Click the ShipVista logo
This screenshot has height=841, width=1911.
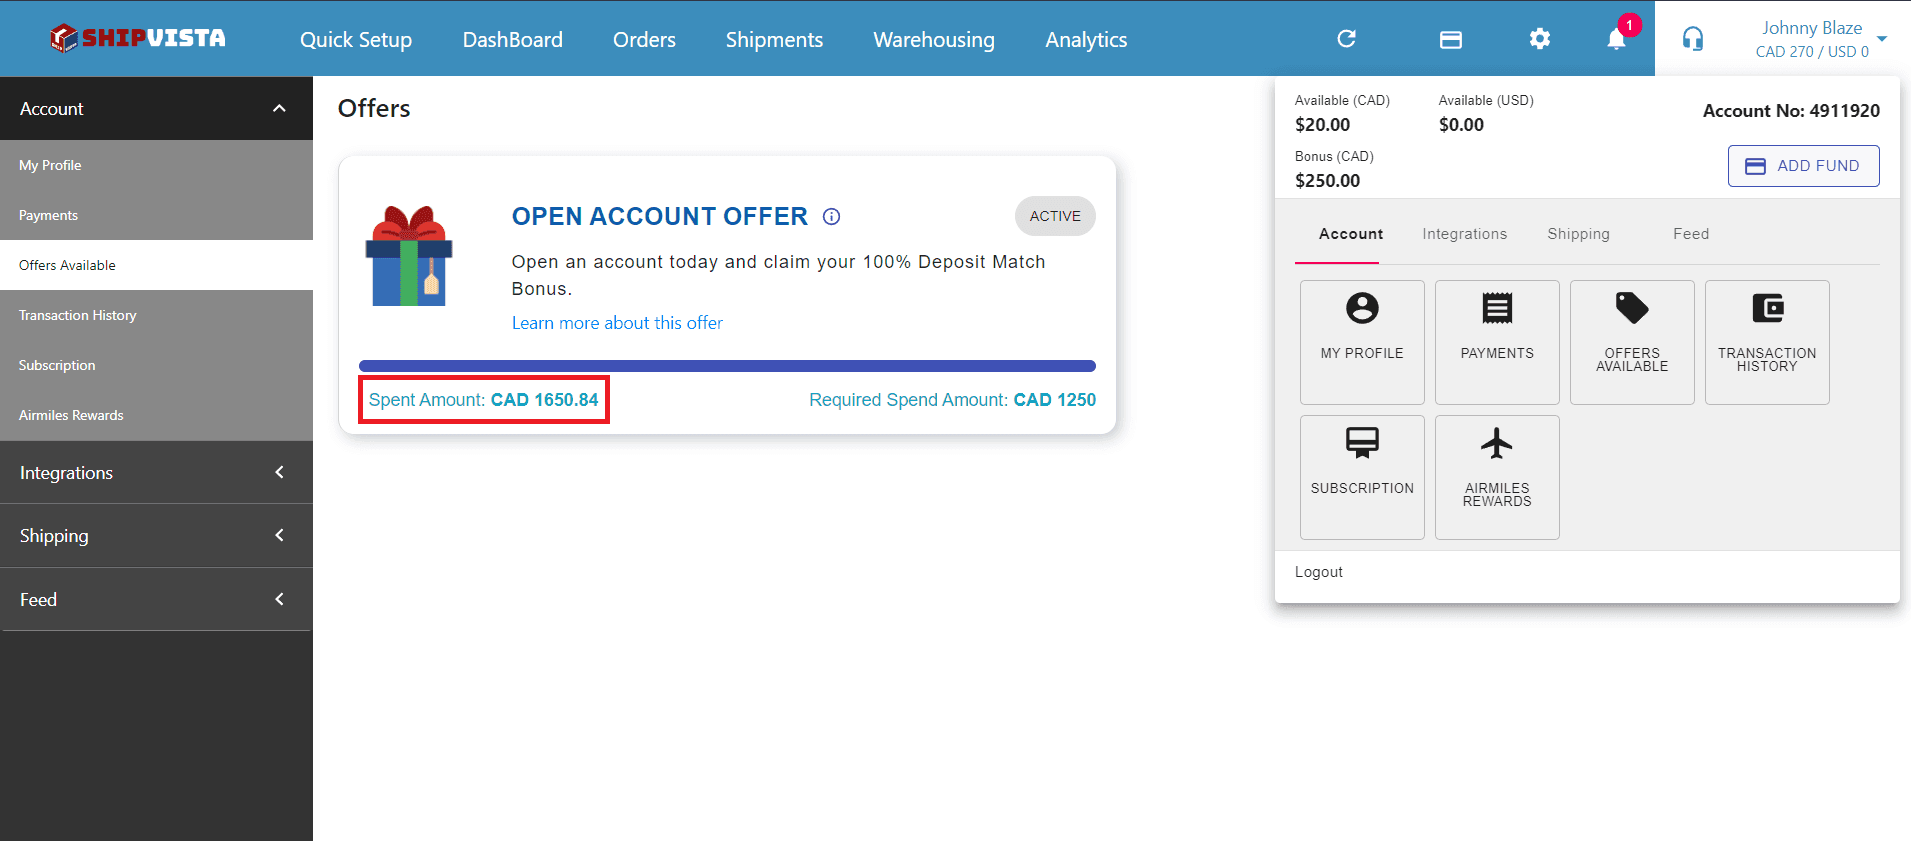point(138,38)
